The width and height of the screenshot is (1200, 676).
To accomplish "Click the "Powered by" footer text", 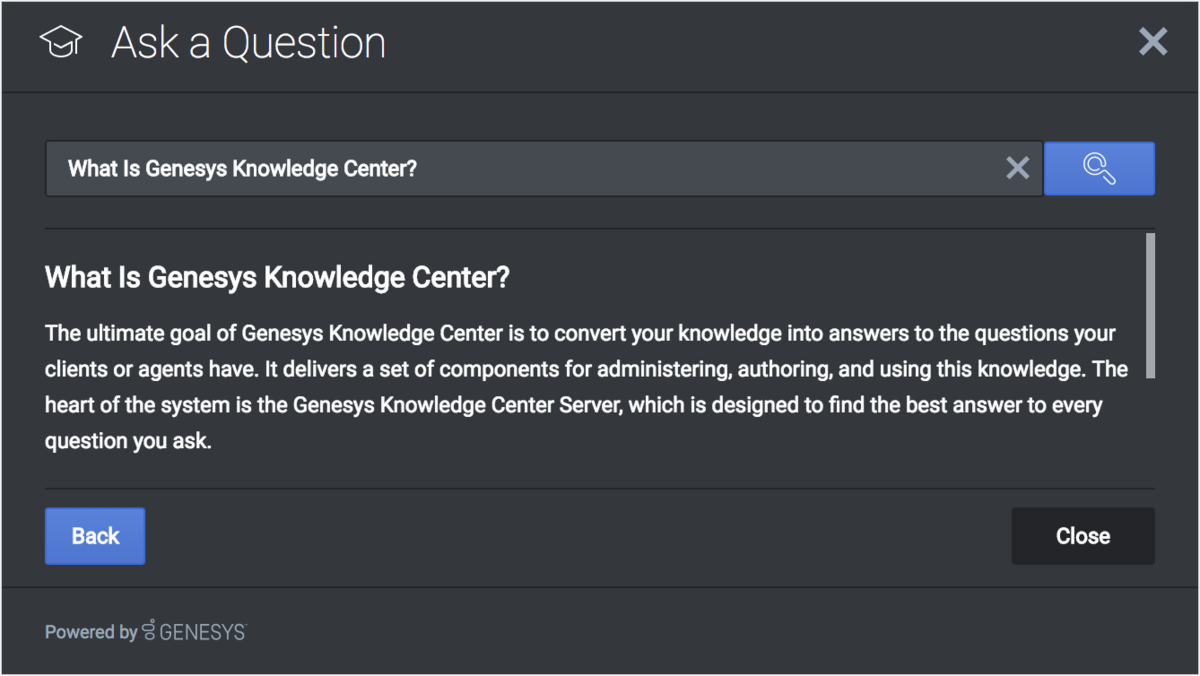I will click(x=91, y=632).
